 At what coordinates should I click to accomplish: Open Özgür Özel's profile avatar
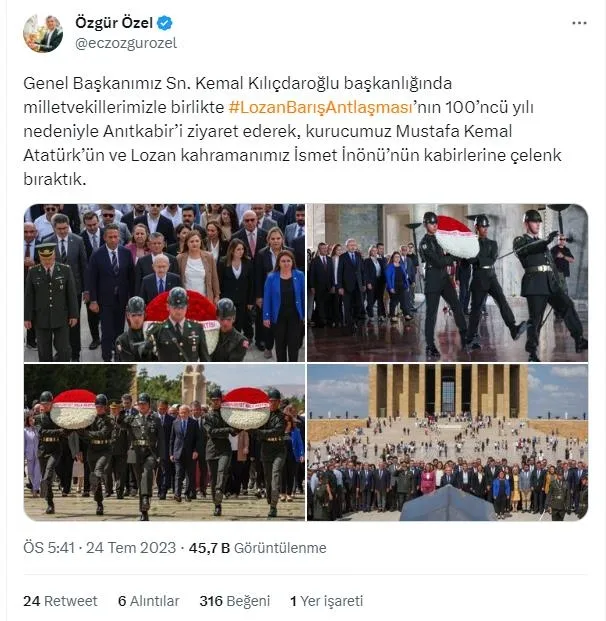pyautogui.click(x=43, y=33)
